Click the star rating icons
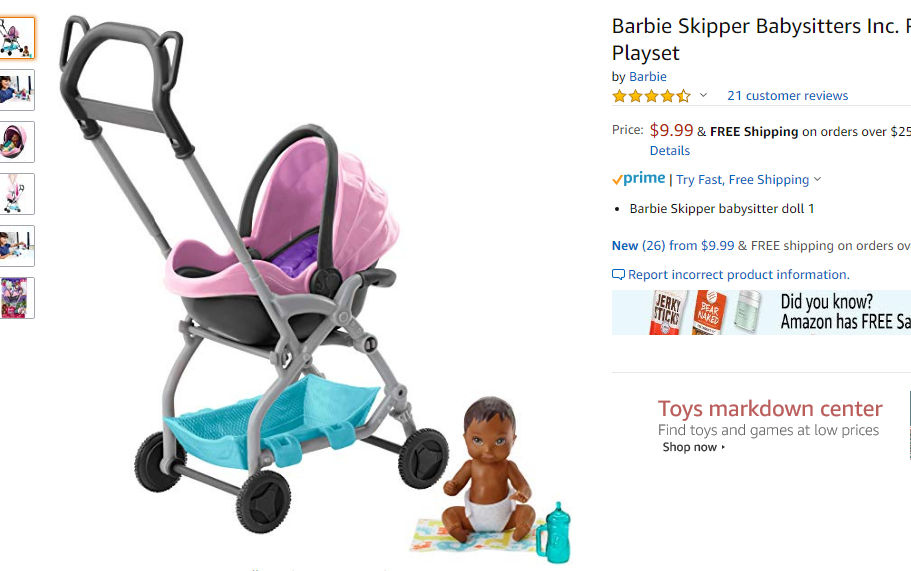 pos(651,96)
